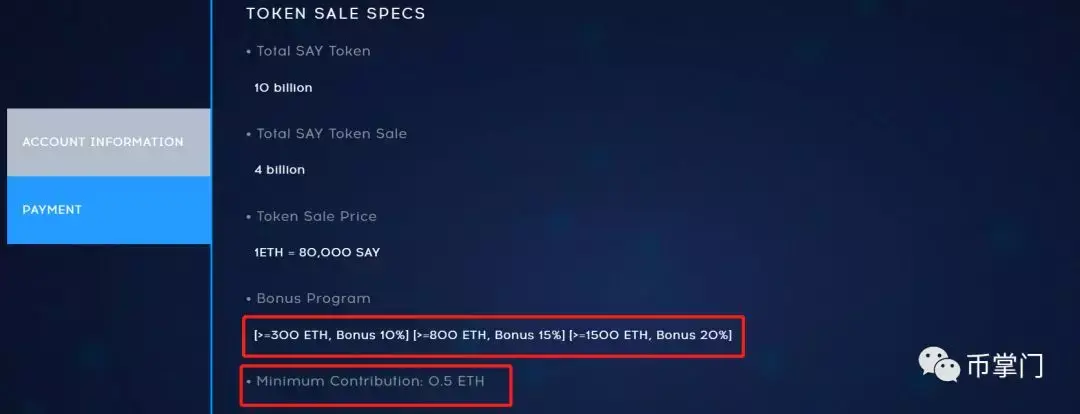This screenshot has height=414, width=1080.
Task: Click the >=1500 ETH Bonus 20% tier
Action: [x=650, y=335]
